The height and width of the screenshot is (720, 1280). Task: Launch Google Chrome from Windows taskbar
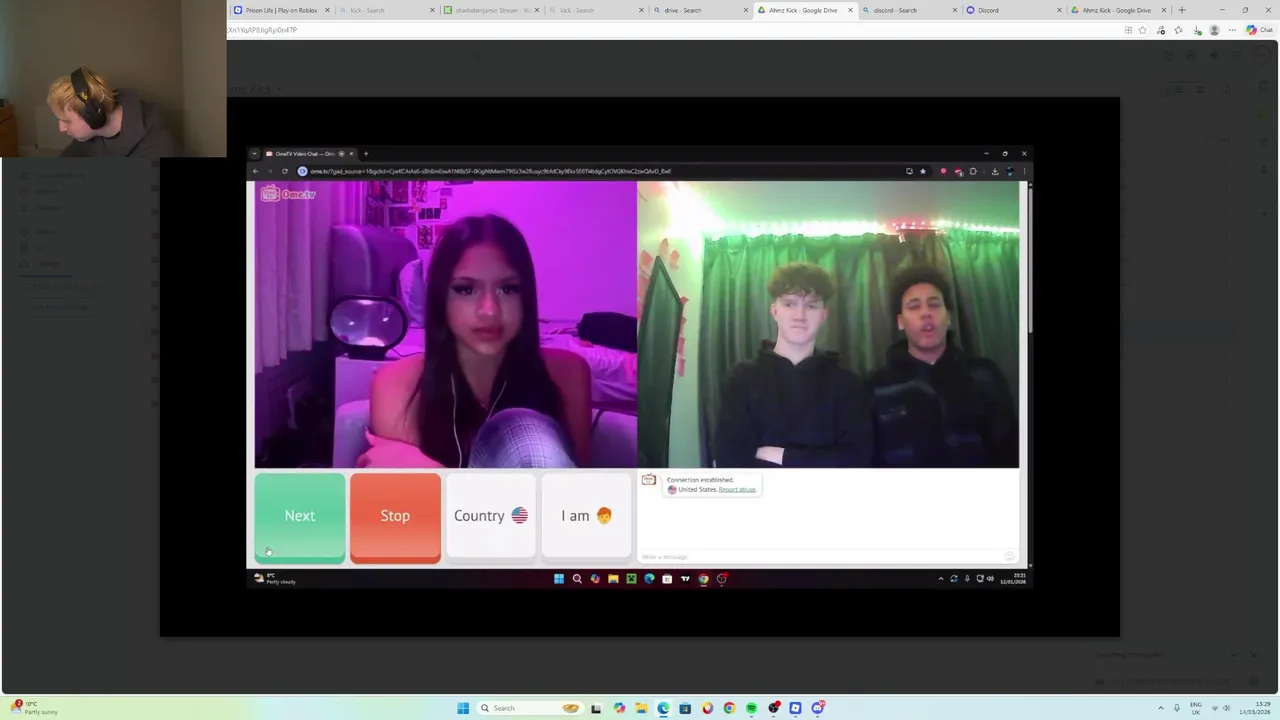(729, 708)
